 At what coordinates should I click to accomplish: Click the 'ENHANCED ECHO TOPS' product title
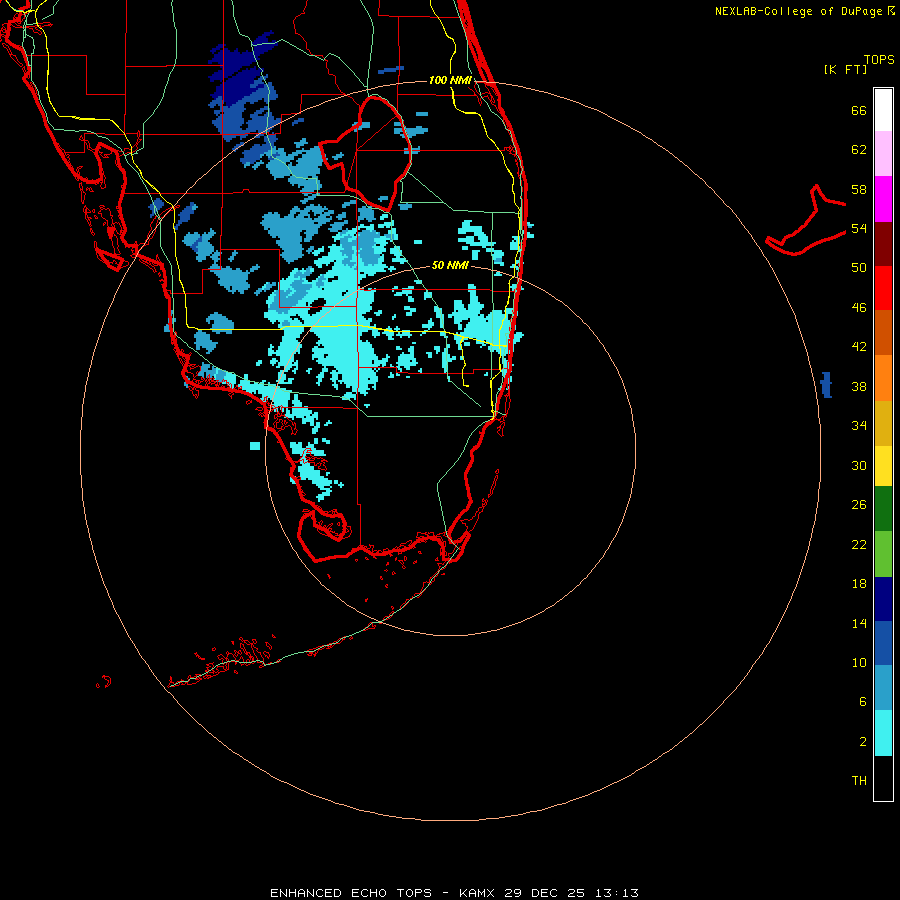[351, 893]
